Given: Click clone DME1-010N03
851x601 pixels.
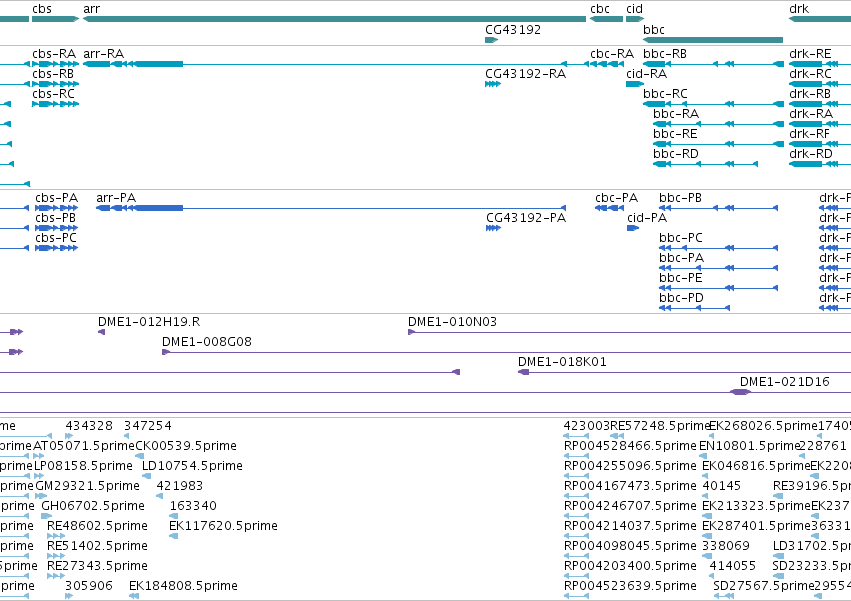Looking at the screenshot, I should tap(630, 332).
